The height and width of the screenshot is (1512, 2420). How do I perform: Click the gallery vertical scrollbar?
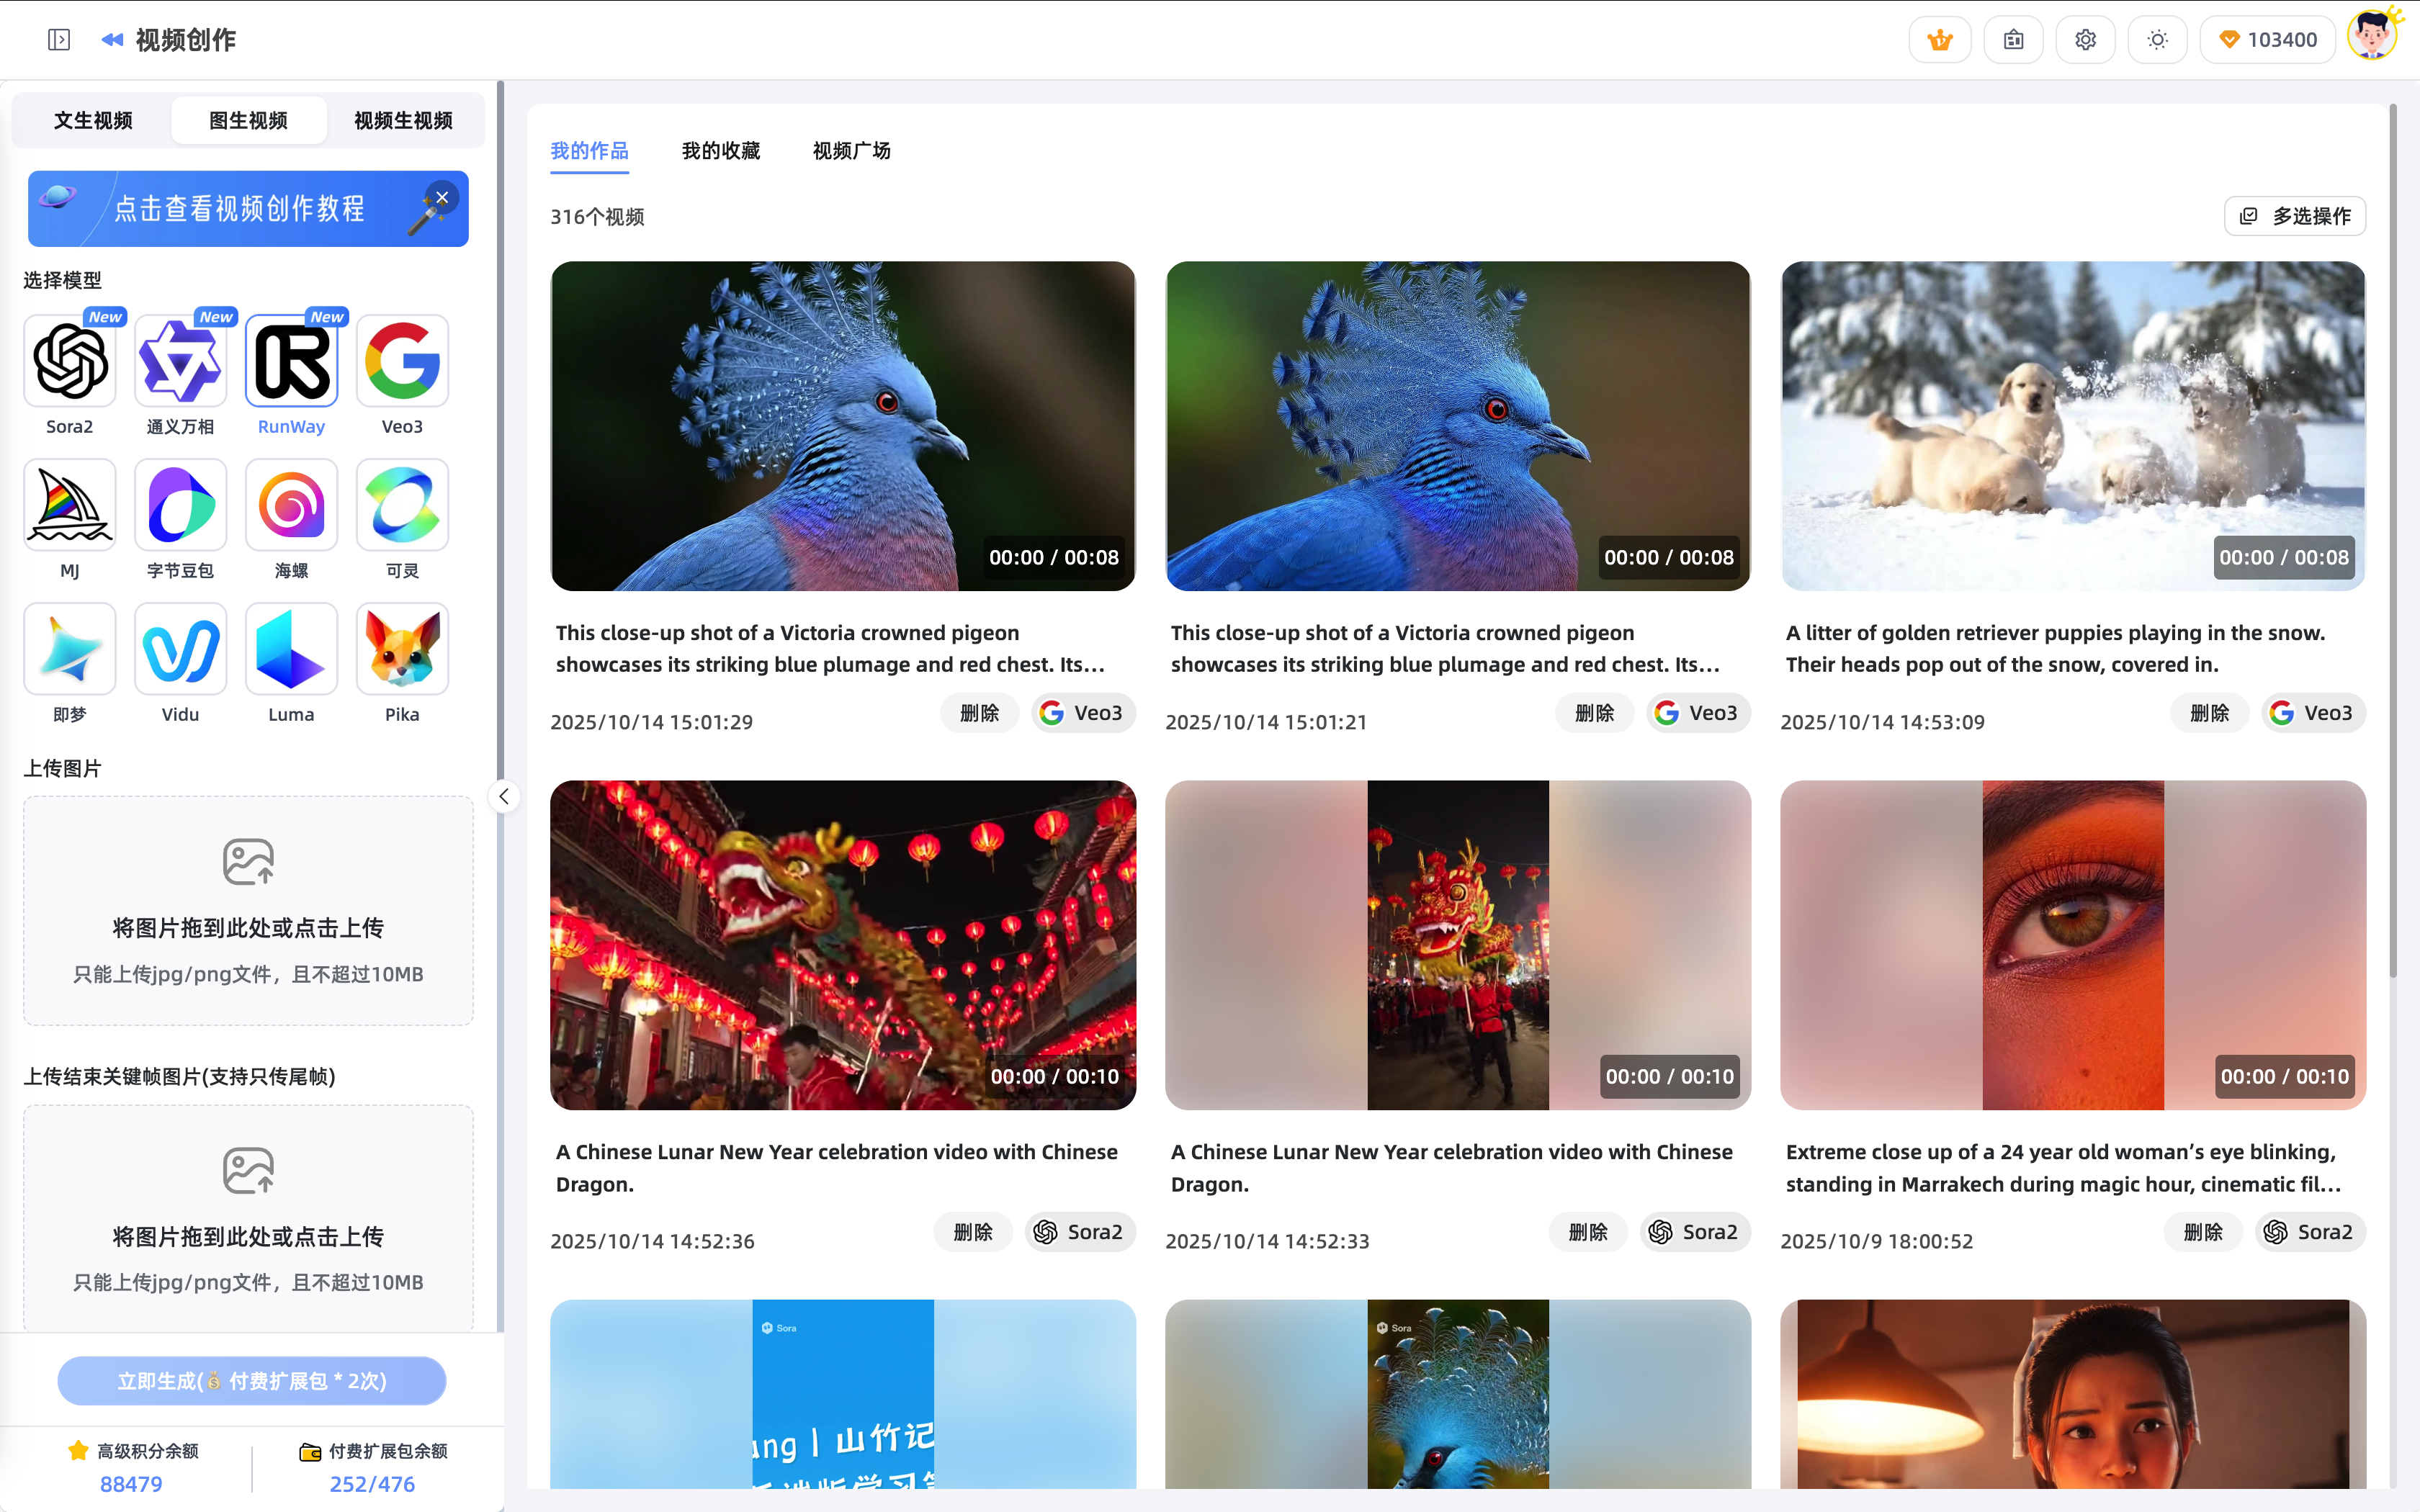2393,540
